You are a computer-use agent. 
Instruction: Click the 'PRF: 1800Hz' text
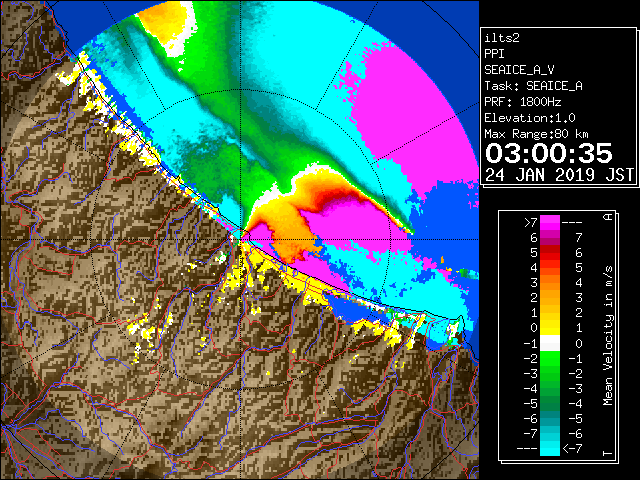pyautogui.click(x=522, y=102)
